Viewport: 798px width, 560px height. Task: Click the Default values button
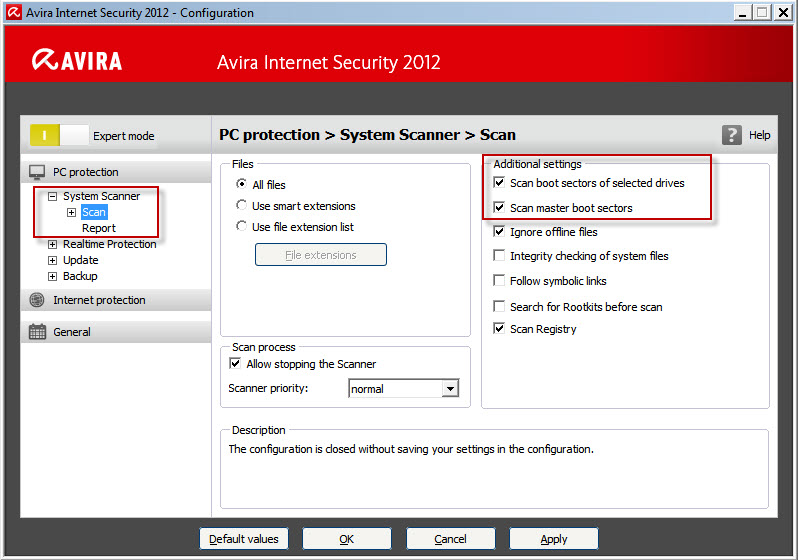pyautogui.click(x=244, y=539)
